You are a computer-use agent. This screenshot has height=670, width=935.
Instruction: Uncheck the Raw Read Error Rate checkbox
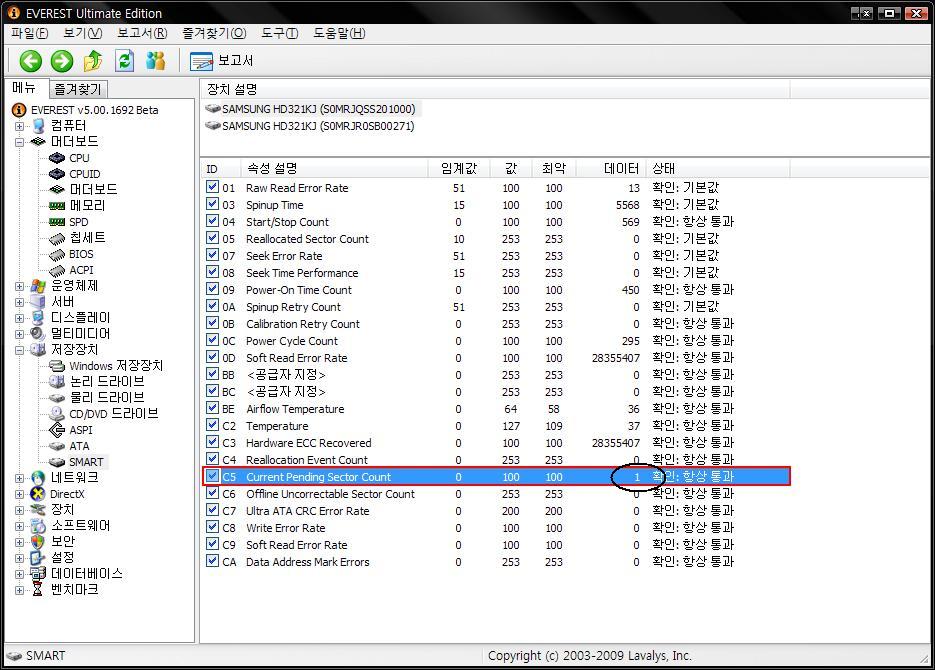pyautogui.click(x=212, y=187)
